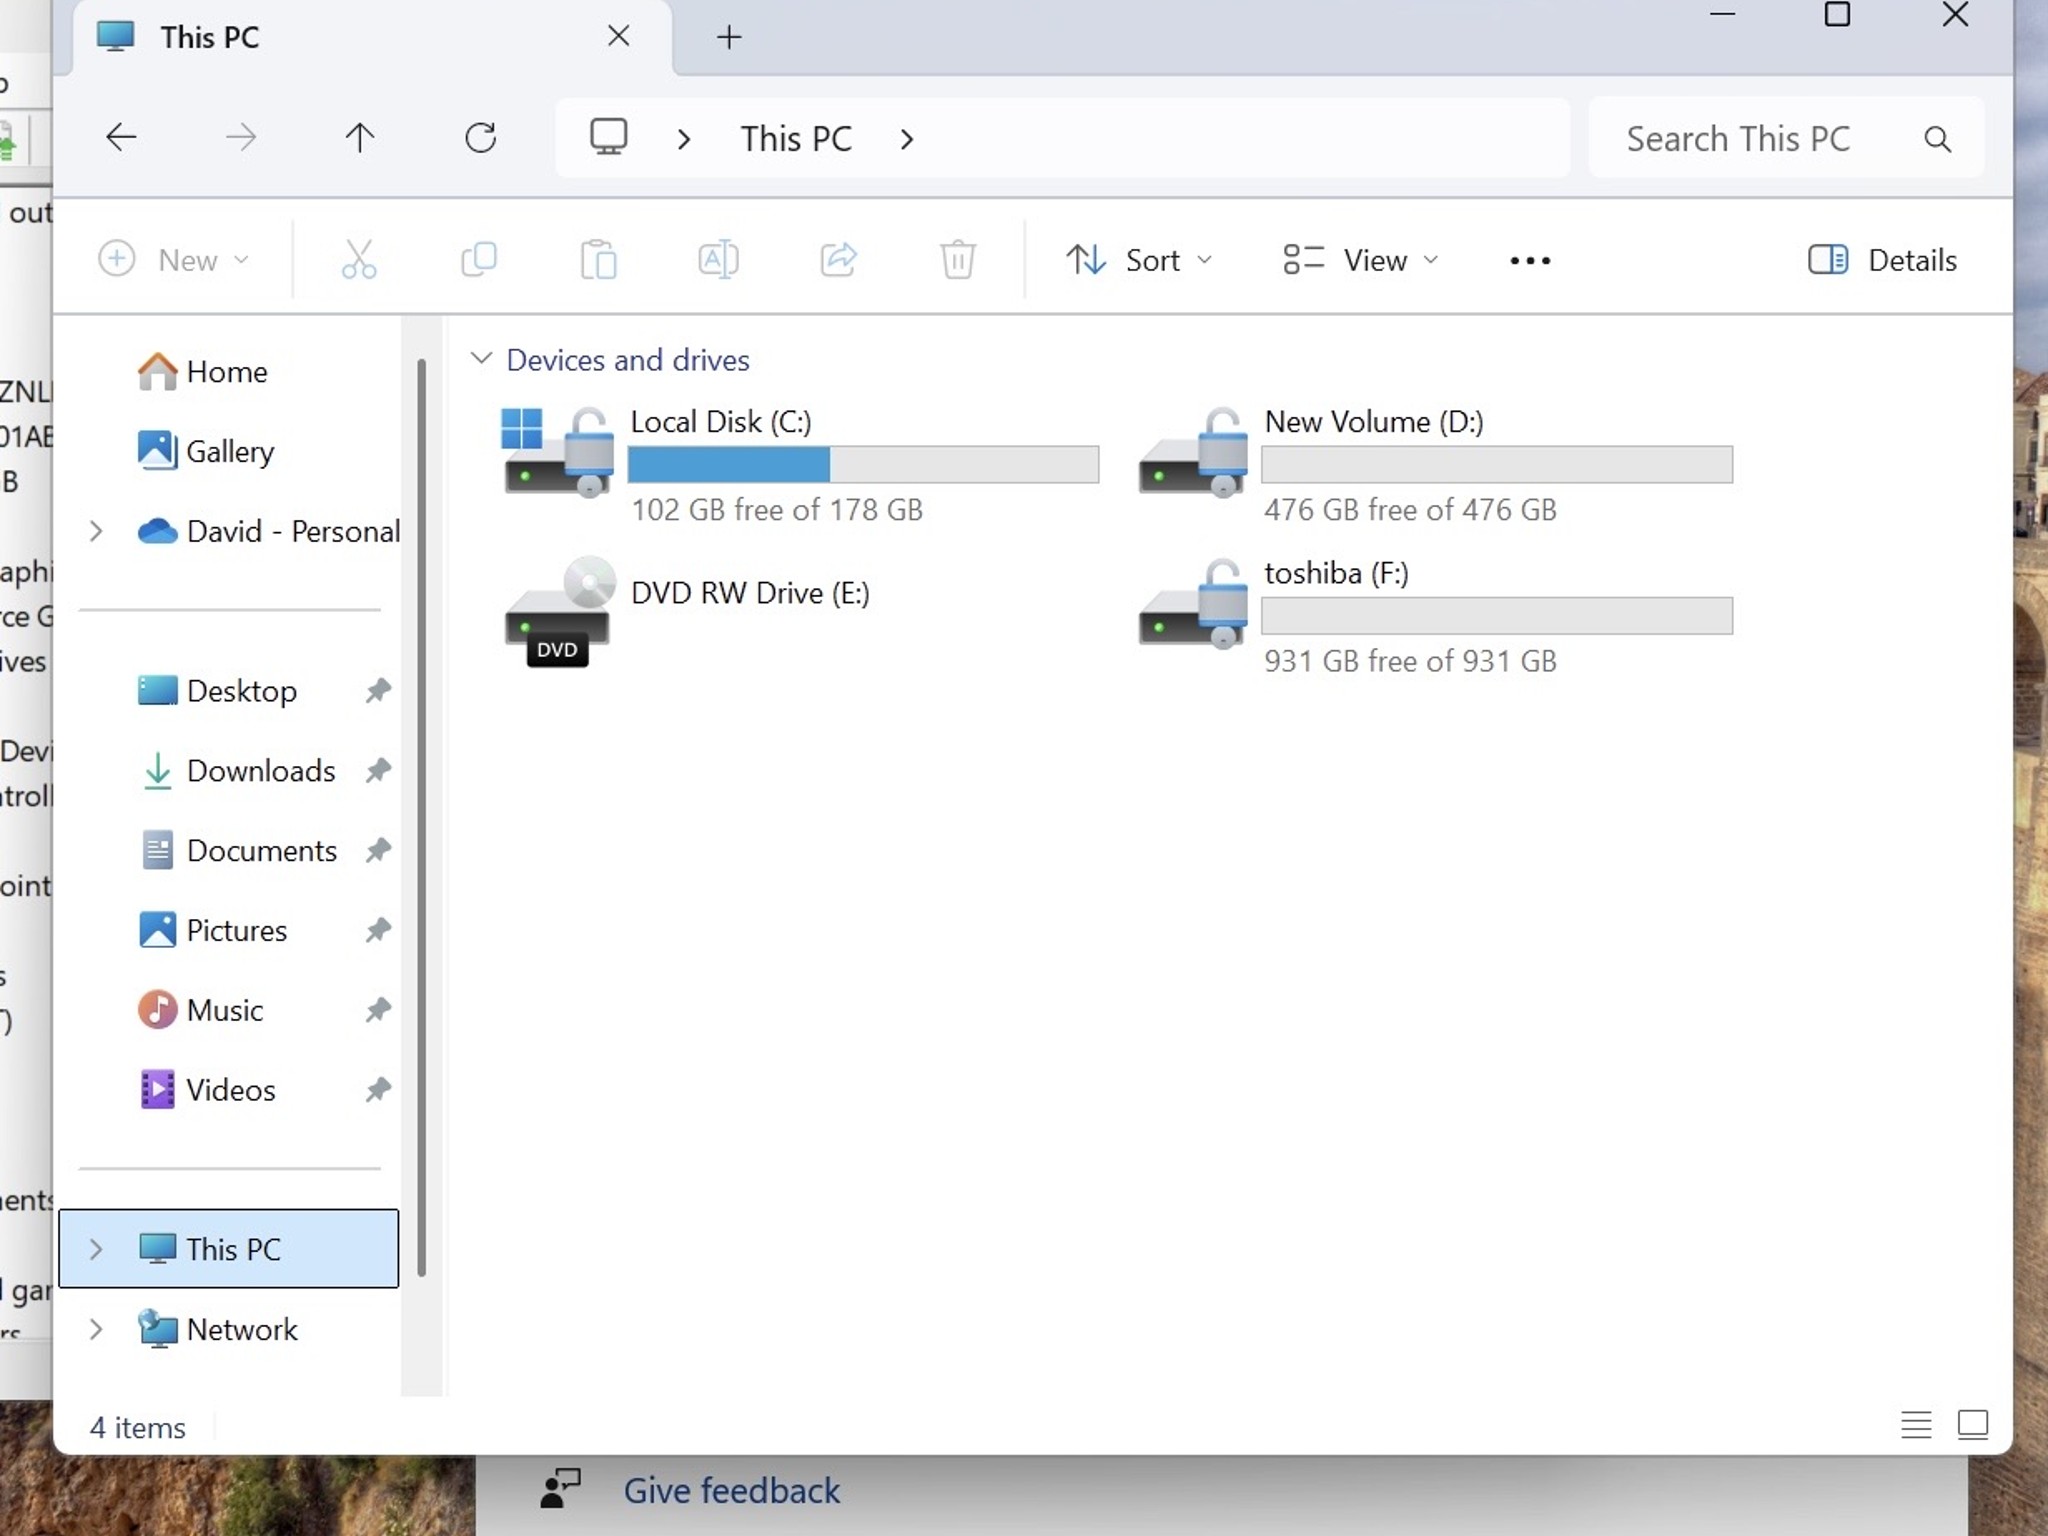Go up one folder level
2048x1536 pixels.
(x=360, y=138)
